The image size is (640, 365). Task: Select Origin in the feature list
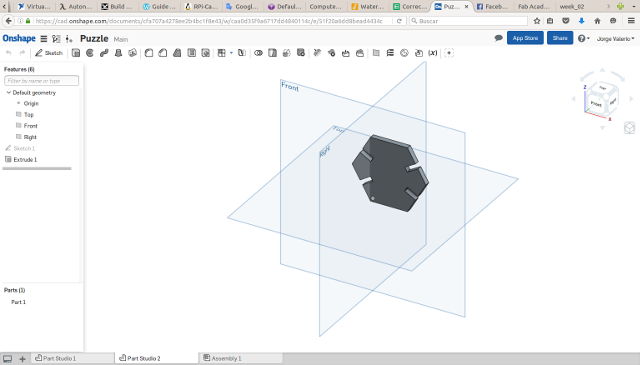pos(31,103)
